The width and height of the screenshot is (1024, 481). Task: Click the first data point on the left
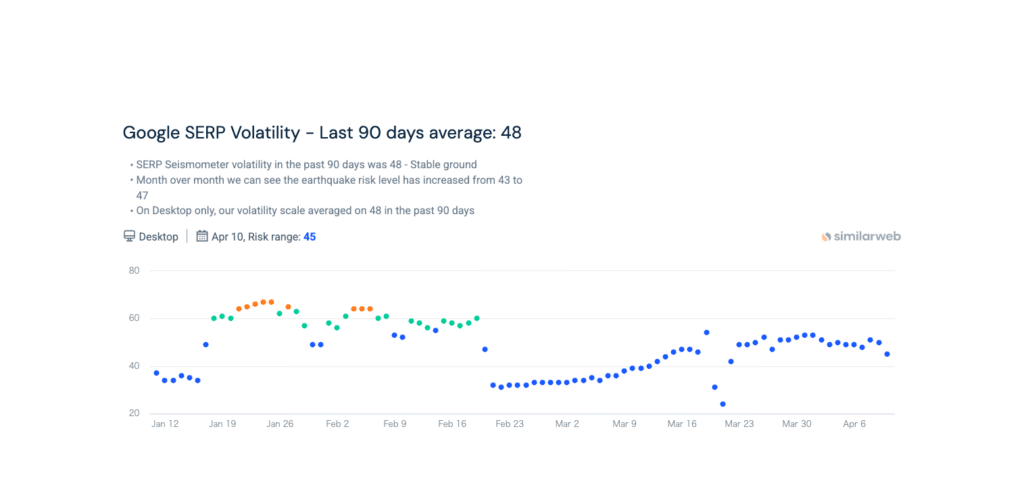[156, 373]
